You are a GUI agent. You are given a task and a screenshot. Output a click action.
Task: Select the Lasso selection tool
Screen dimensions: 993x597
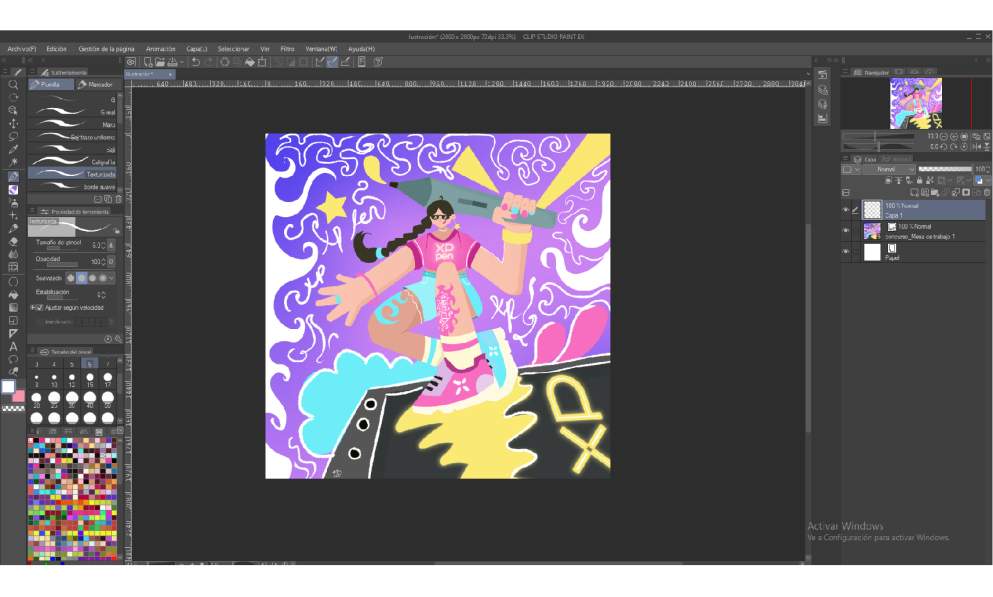pos(13,136)
